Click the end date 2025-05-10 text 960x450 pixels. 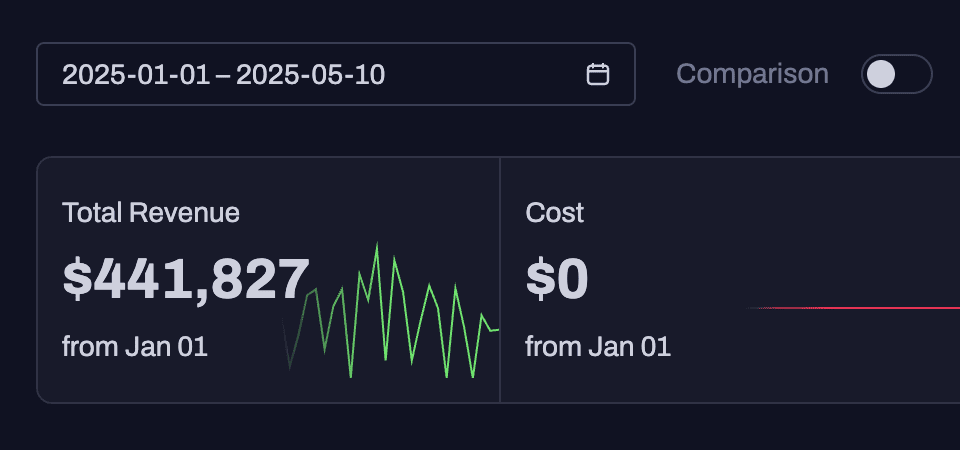coord(310,75)
